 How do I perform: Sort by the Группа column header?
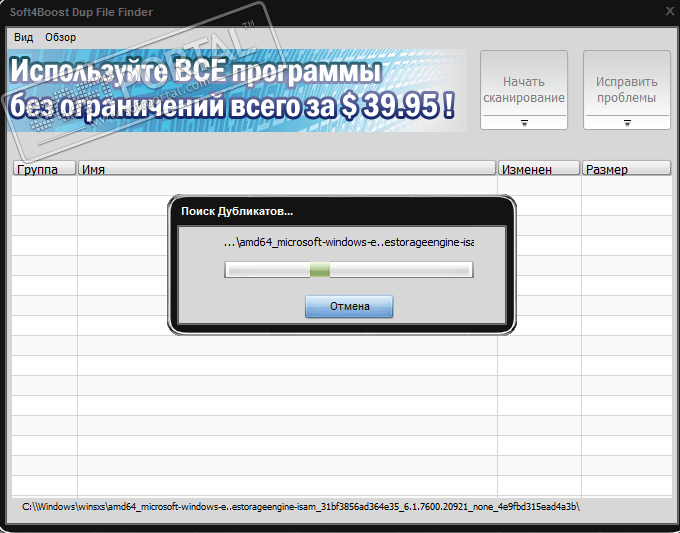(44, 169)
